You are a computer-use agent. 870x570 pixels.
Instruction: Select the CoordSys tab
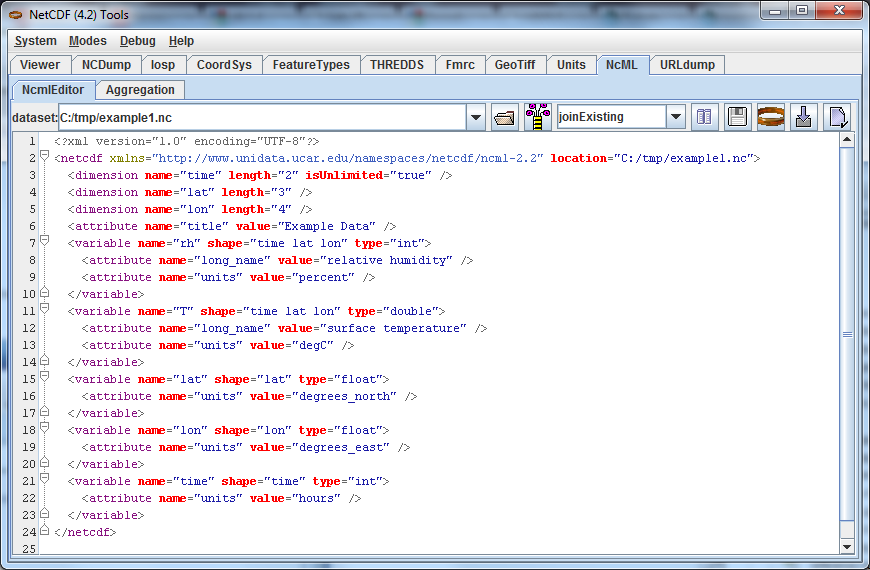click(224, 65)
